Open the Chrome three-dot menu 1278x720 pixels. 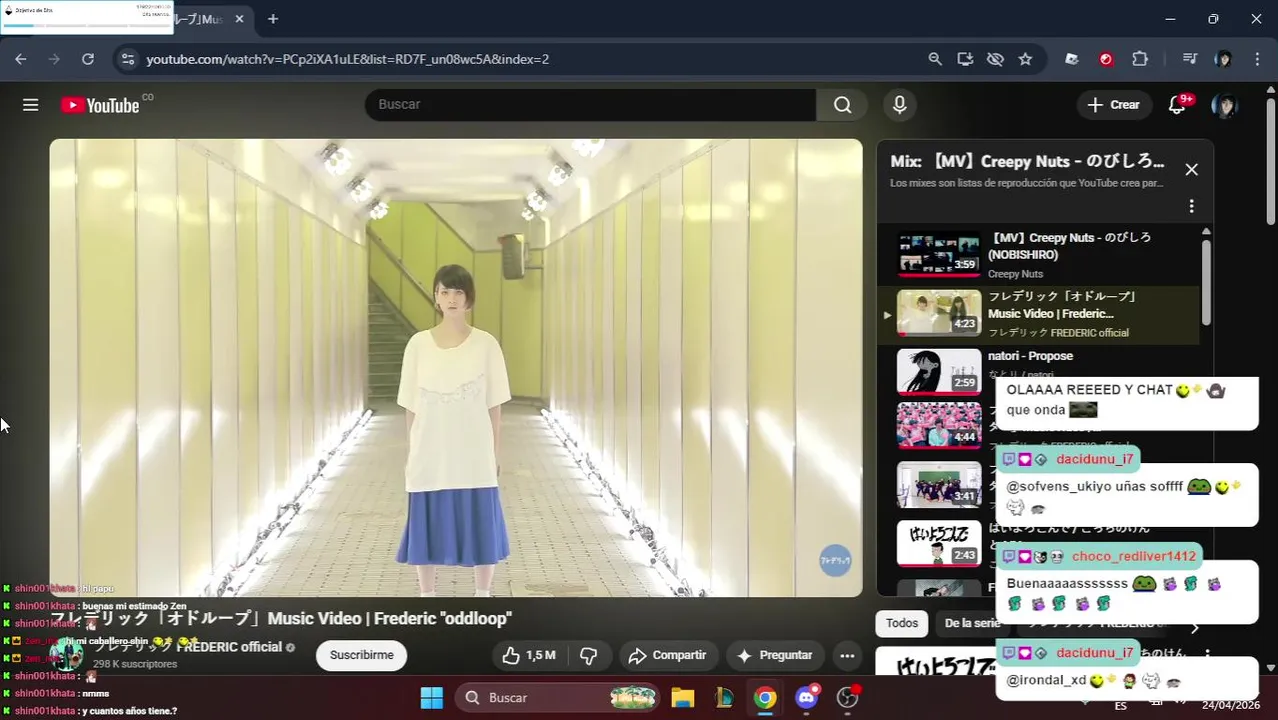tap(1257, 59)
